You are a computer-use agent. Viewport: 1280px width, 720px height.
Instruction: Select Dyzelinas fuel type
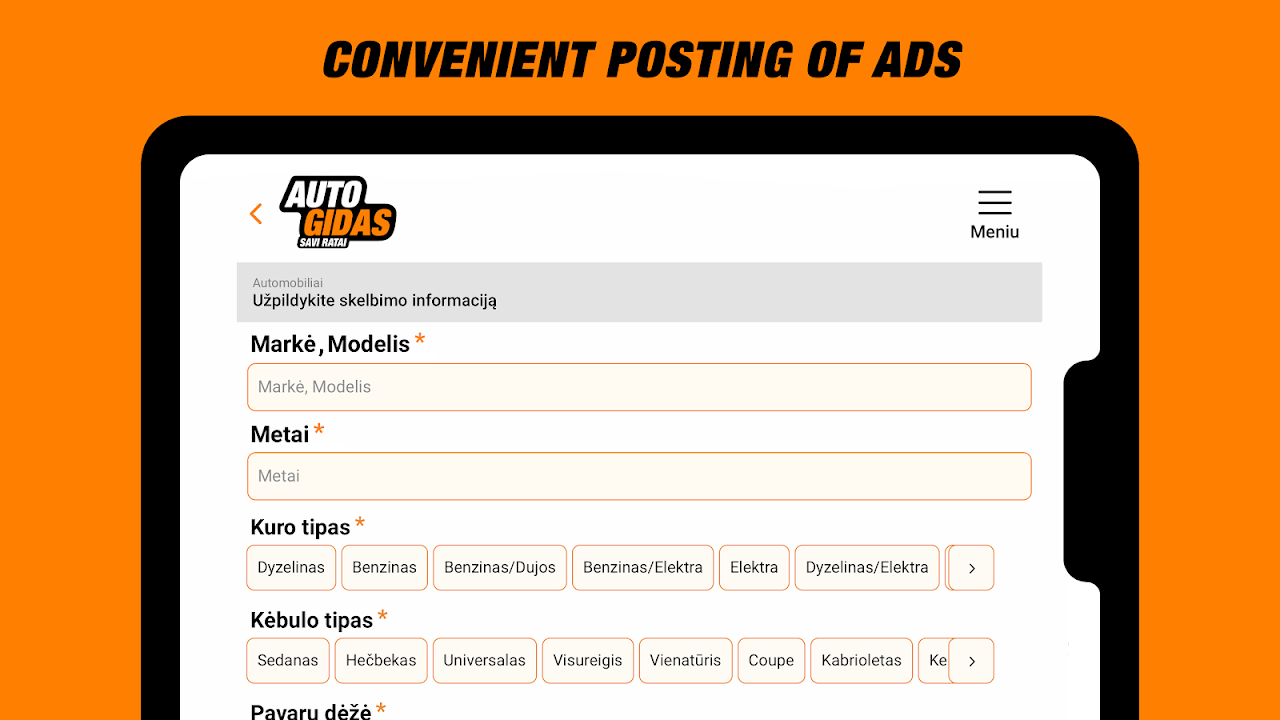(291, 567)
